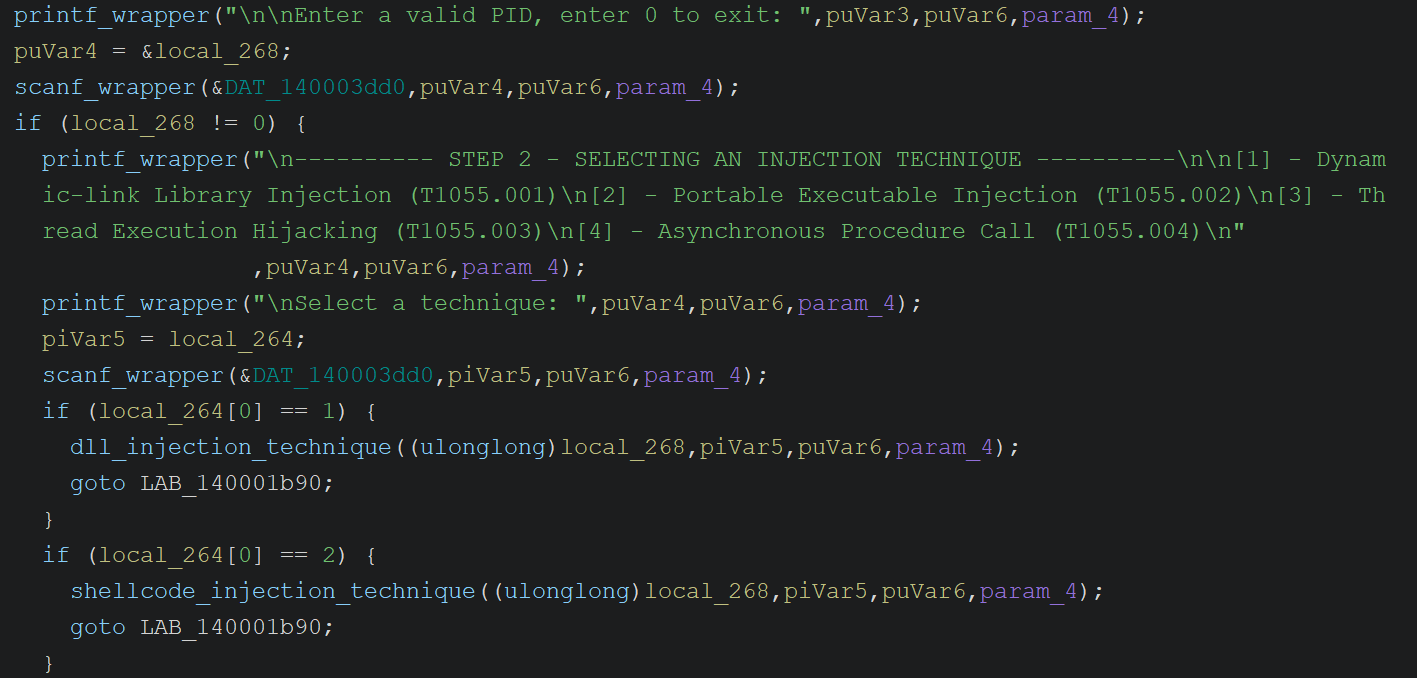Click DAT_140003dd0 in the piVar5 scanf call
1417x678 pixels.
(342, 375)
